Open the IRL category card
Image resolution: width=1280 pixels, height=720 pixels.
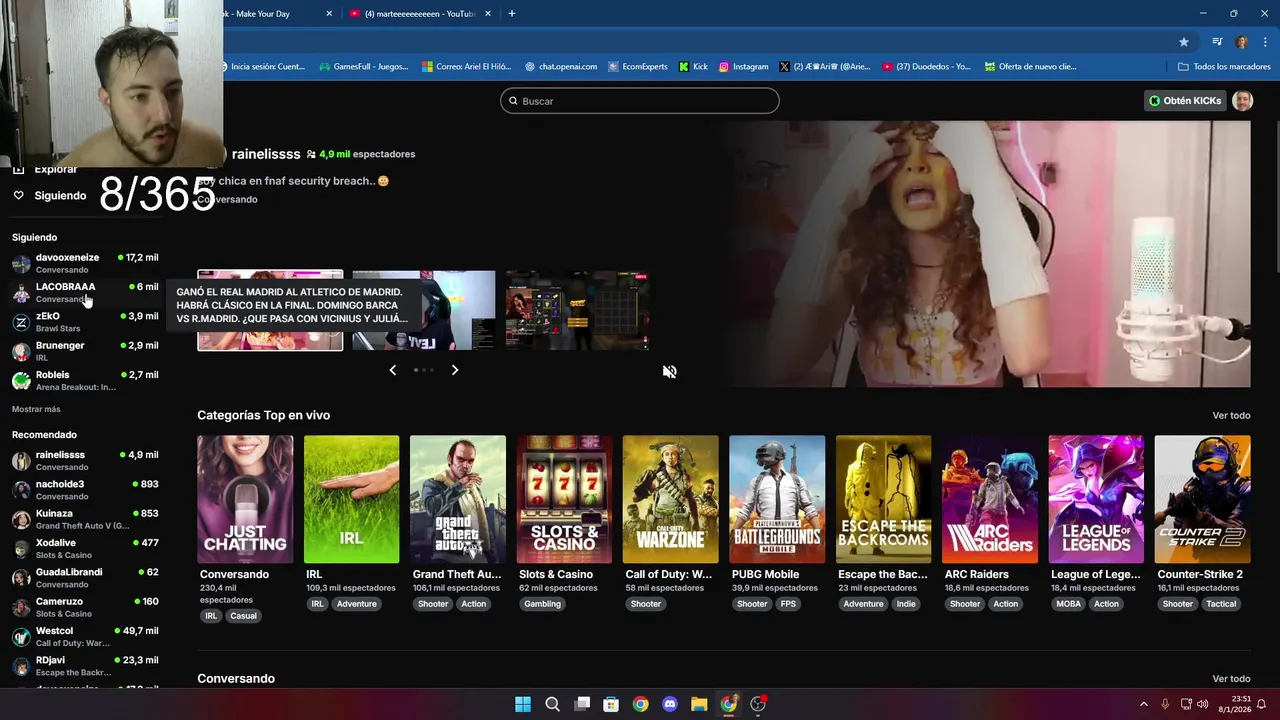pyautogui.click(x=351, y=499)
